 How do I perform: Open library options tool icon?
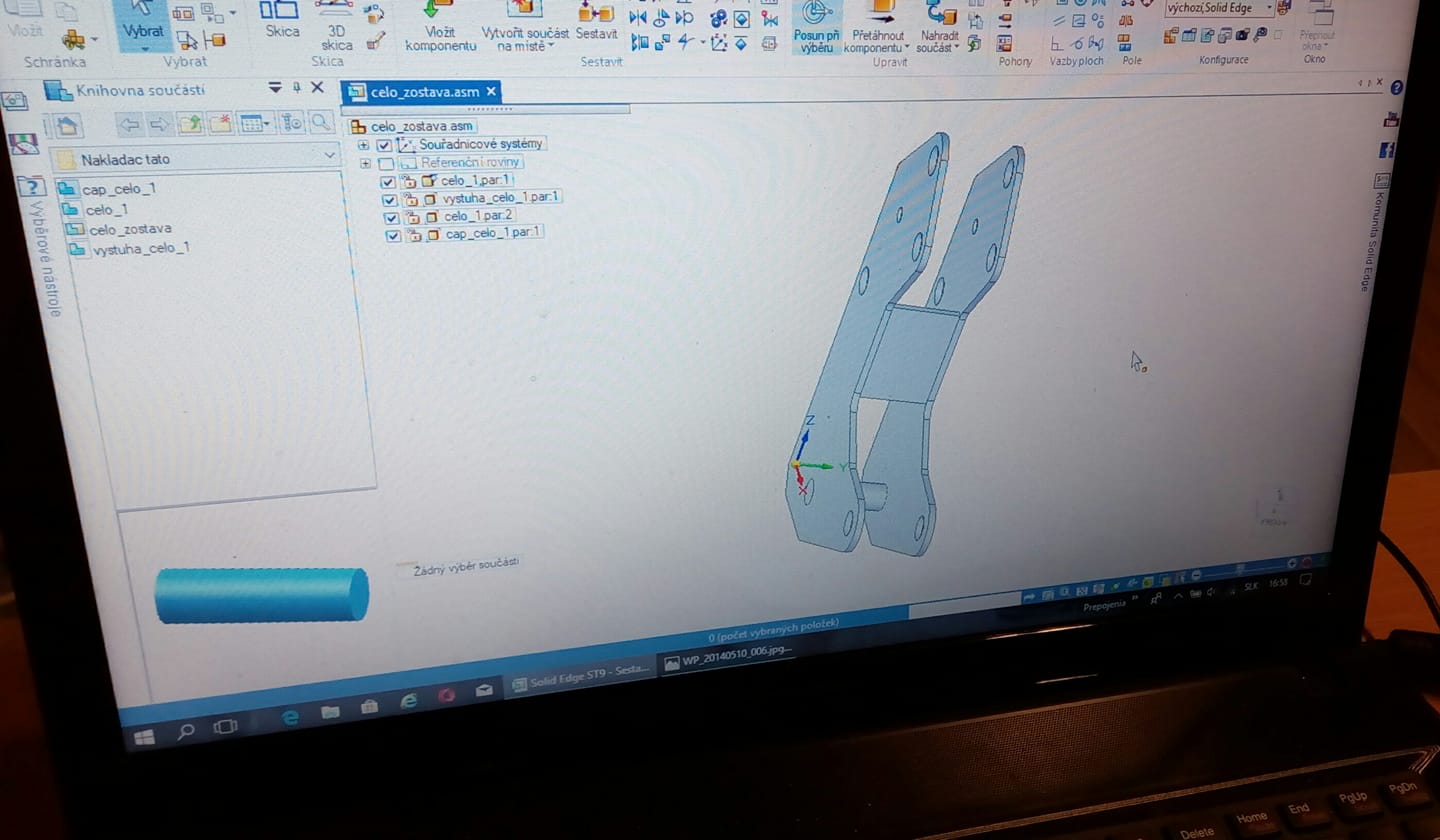click(x=291, y=122)
